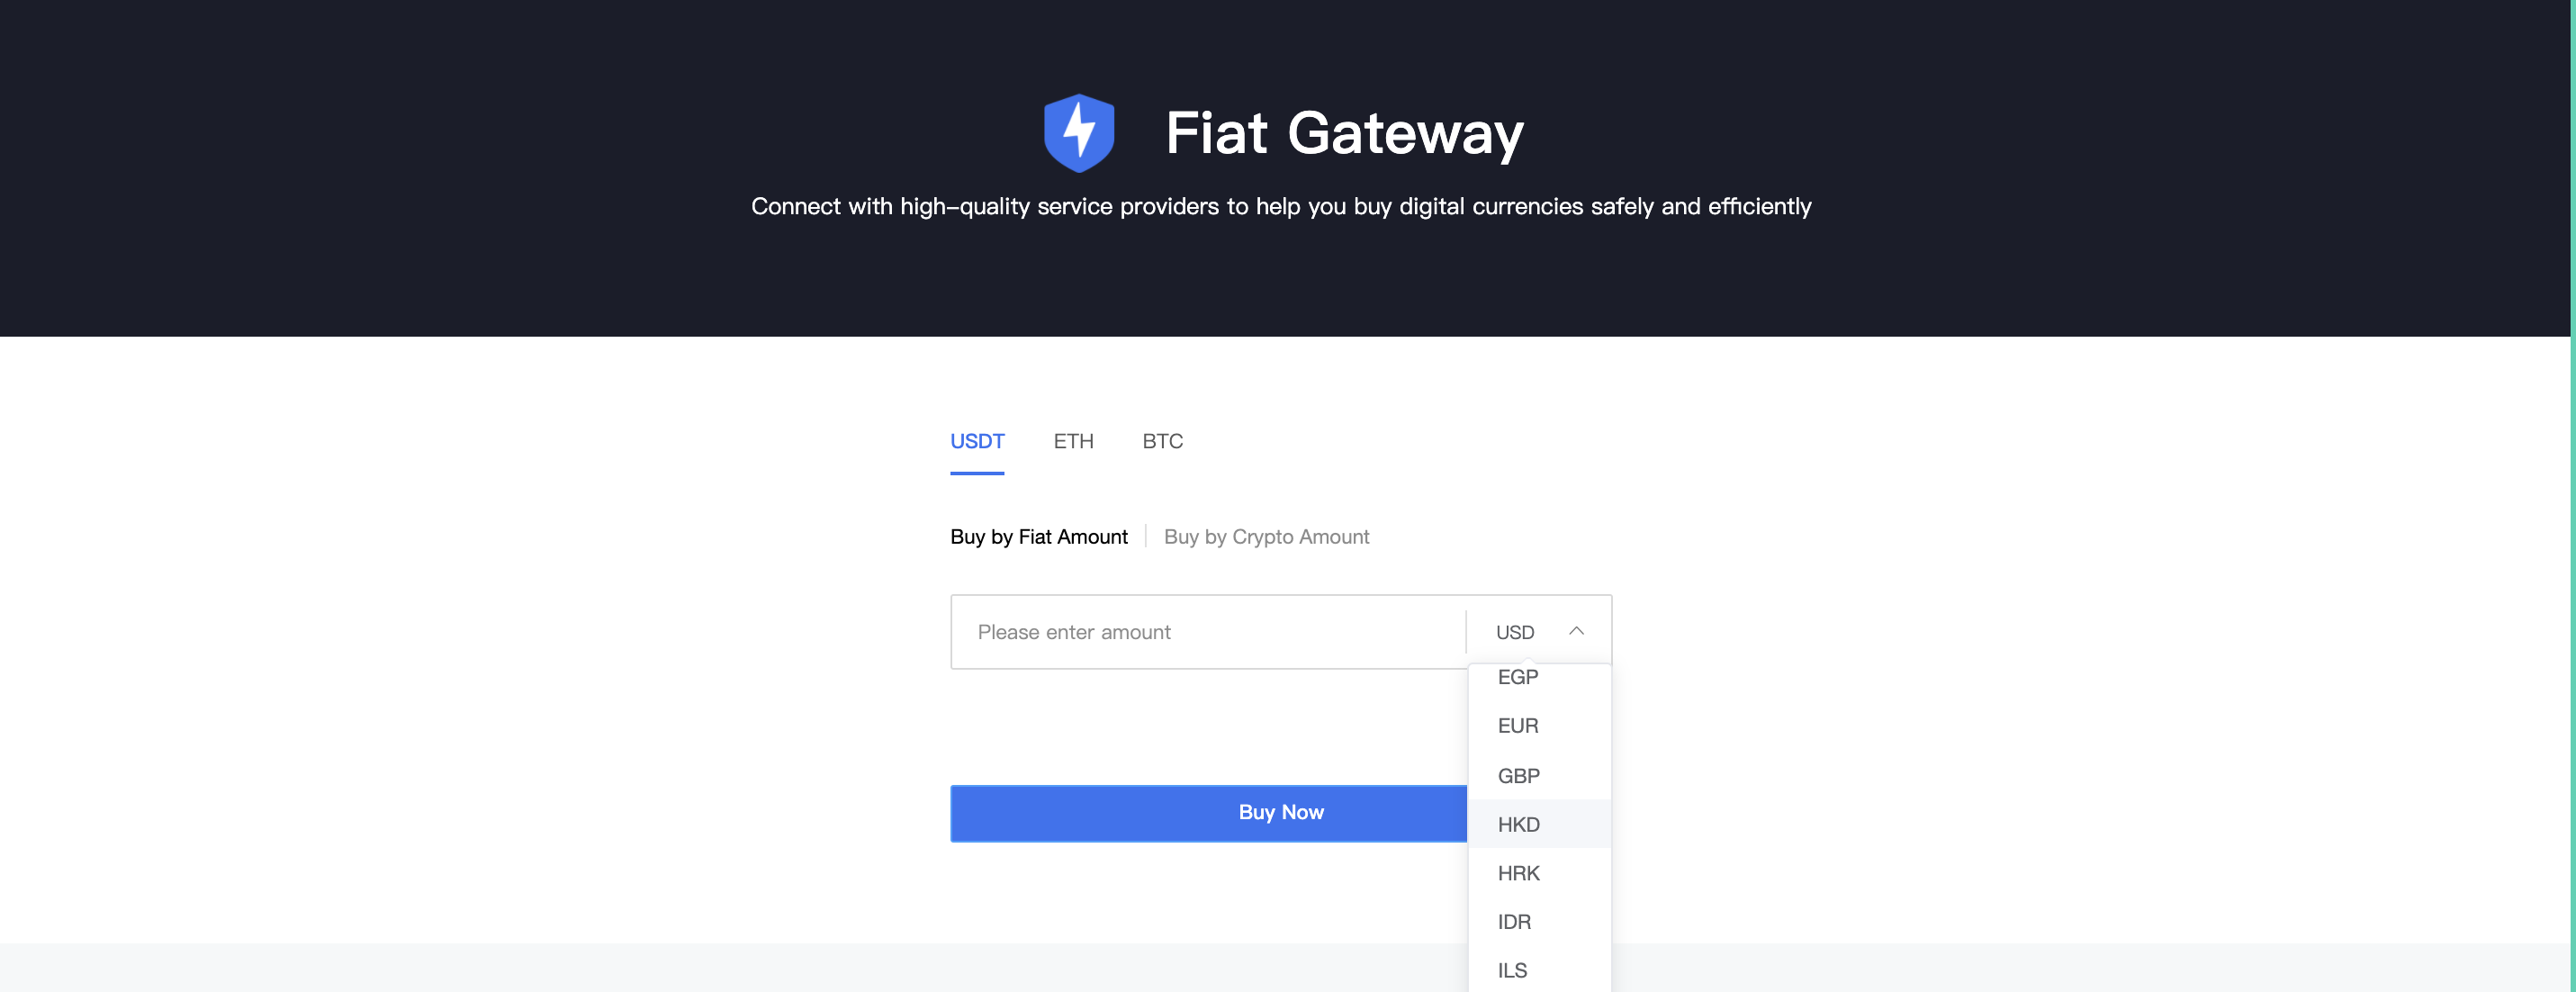
Task: Collapse the currency list with the chevron arrow
Action: (x=1576, y=631)
